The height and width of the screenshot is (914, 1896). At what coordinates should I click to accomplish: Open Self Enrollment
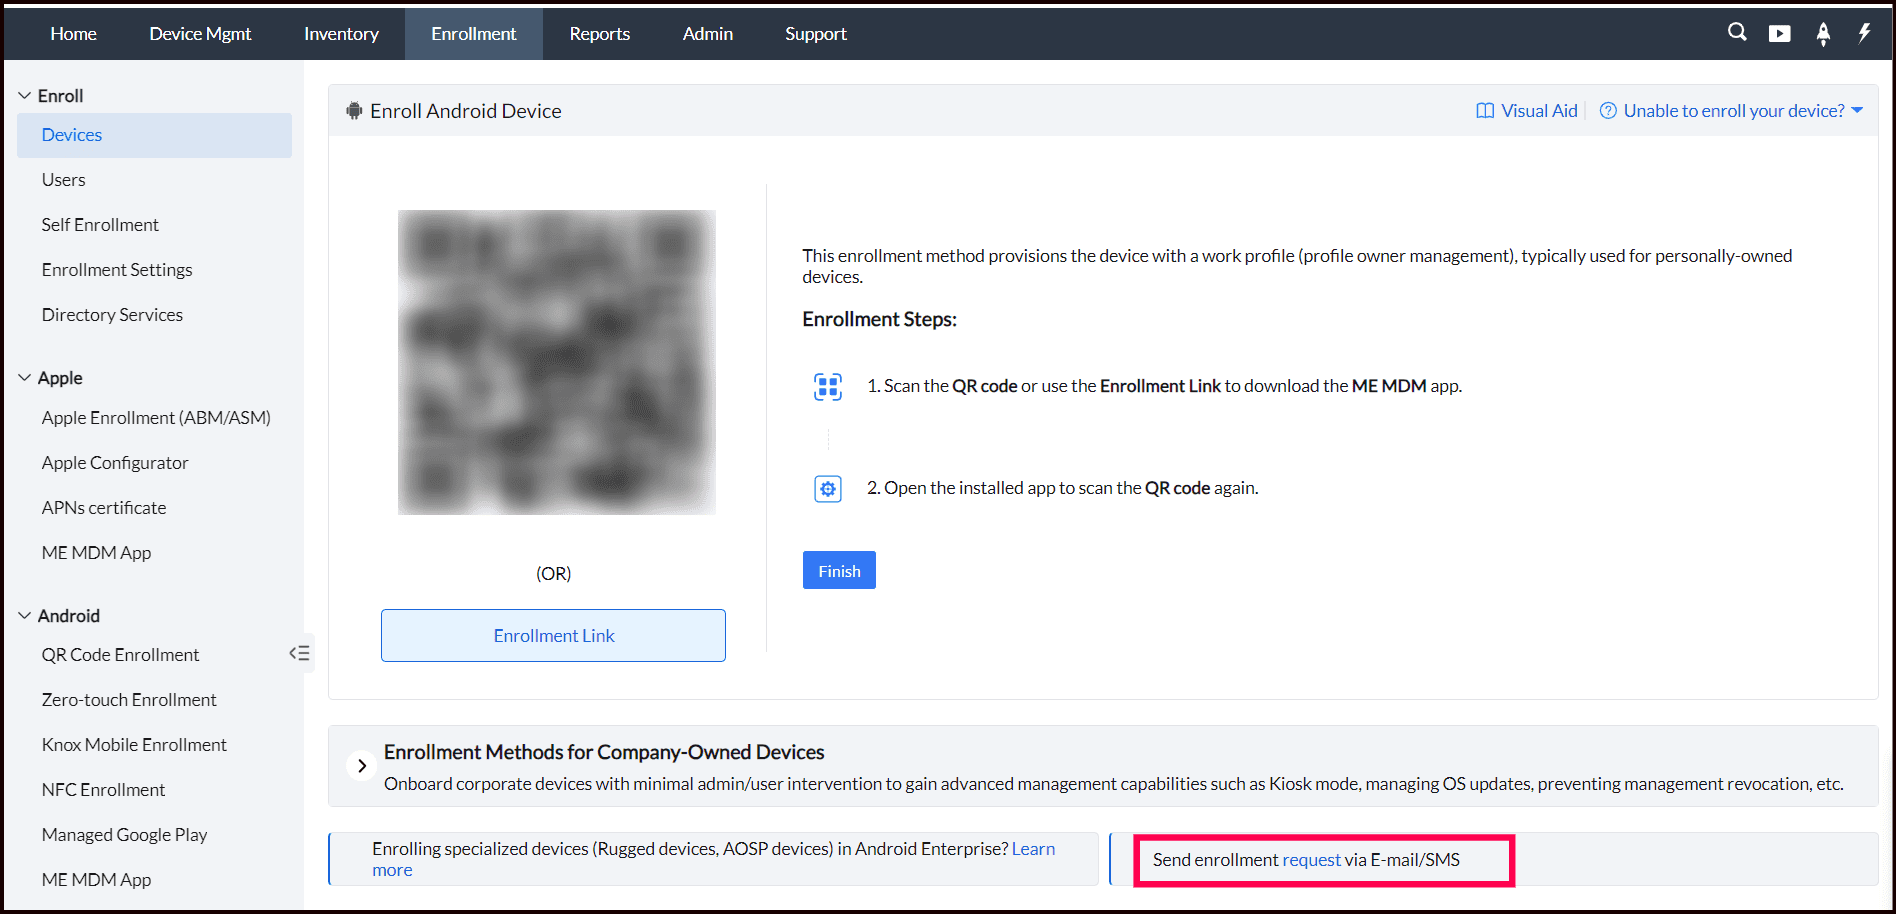point(100,225)
